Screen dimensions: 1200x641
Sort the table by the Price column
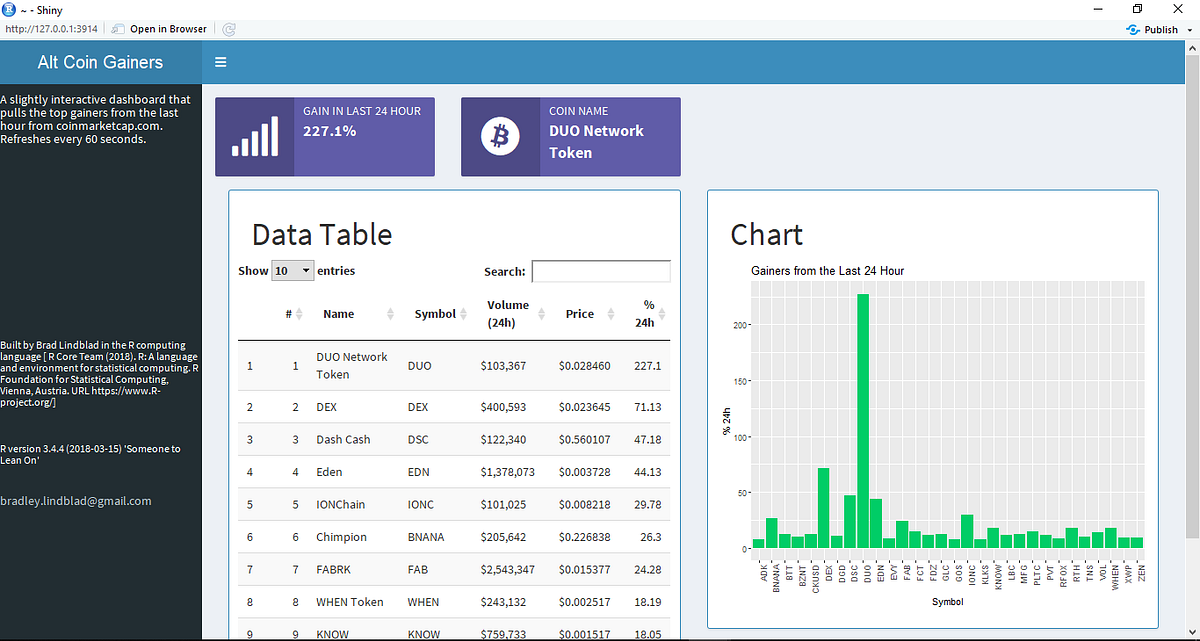point(579,313)
